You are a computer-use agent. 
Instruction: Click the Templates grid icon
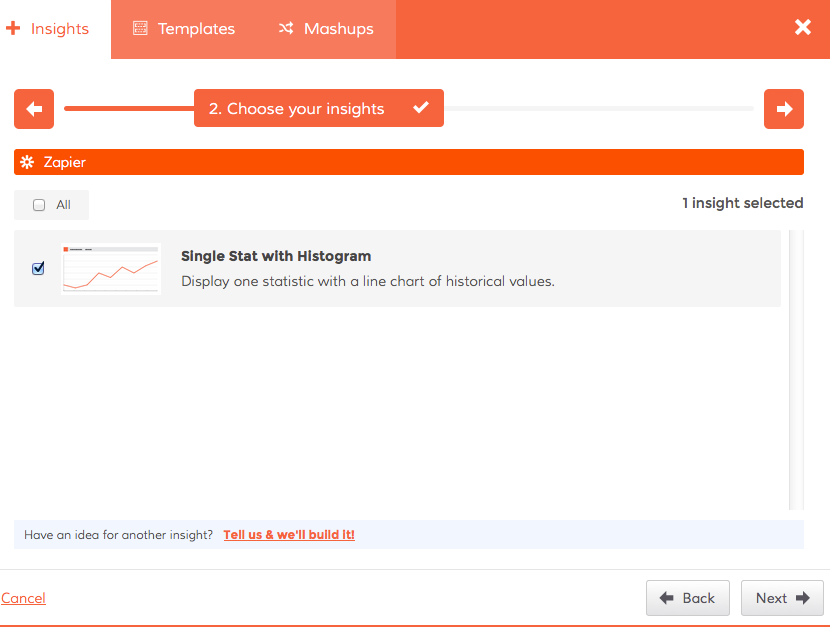click(x=140, y=28)
